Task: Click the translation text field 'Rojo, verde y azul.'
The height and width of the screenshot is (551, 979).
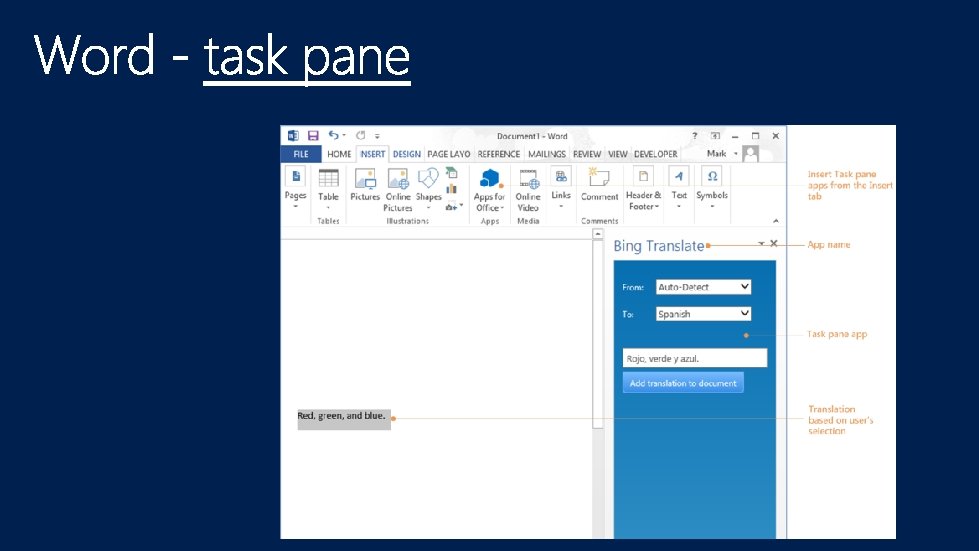Action: pyautogui.click(x=694, y=358)
